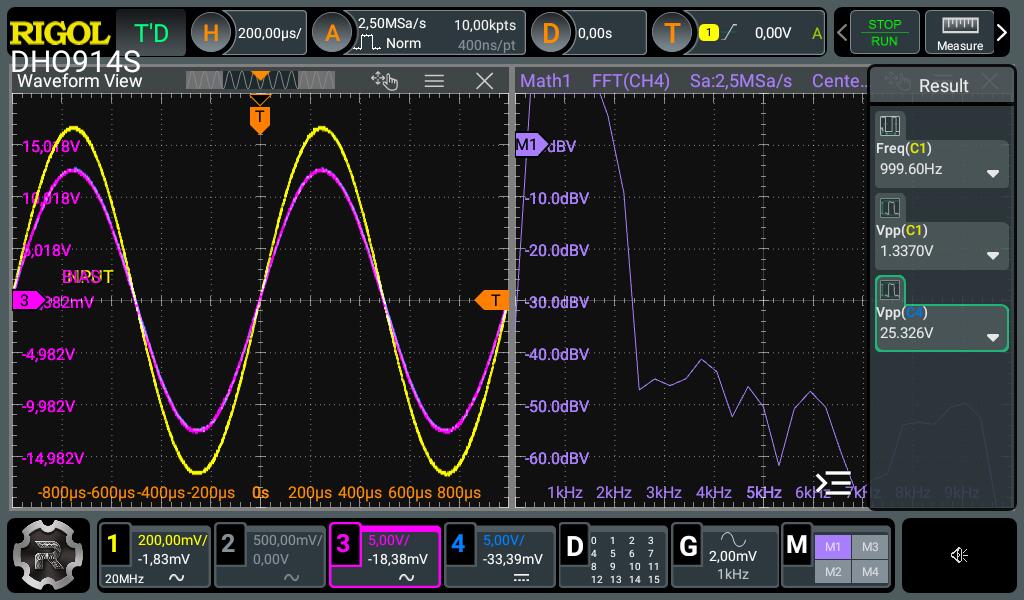Open channel 4 5,00V/ scale setting
Viewport: 1024px width, 600px height.
tap(504, 541)
